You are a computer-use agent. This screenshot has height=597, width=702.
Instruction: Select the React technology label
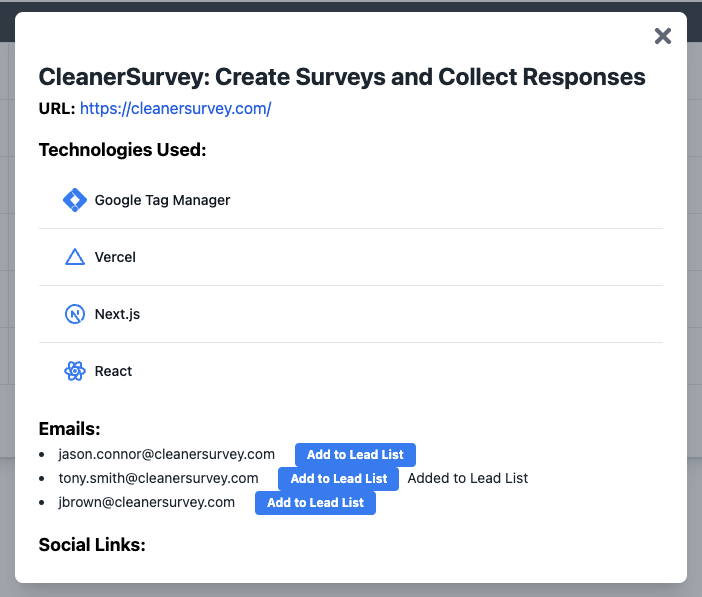113,371
